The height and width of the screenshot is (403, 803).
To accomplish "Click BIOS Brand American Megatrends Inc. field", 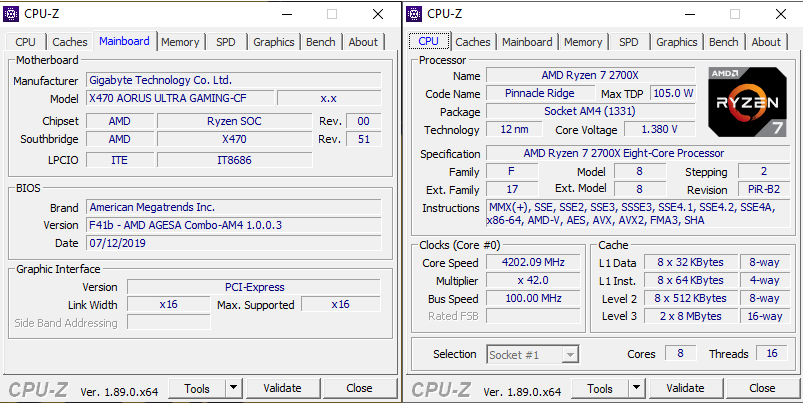I will coord(234,207).
